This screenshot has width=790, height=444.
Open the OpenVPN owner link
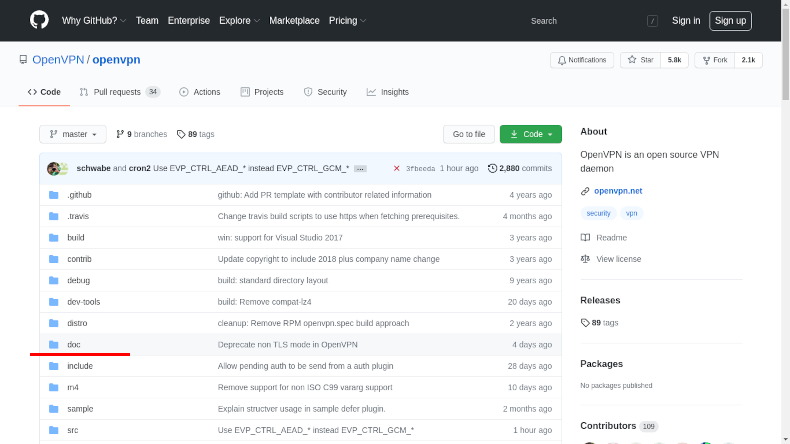click(58, 59)
